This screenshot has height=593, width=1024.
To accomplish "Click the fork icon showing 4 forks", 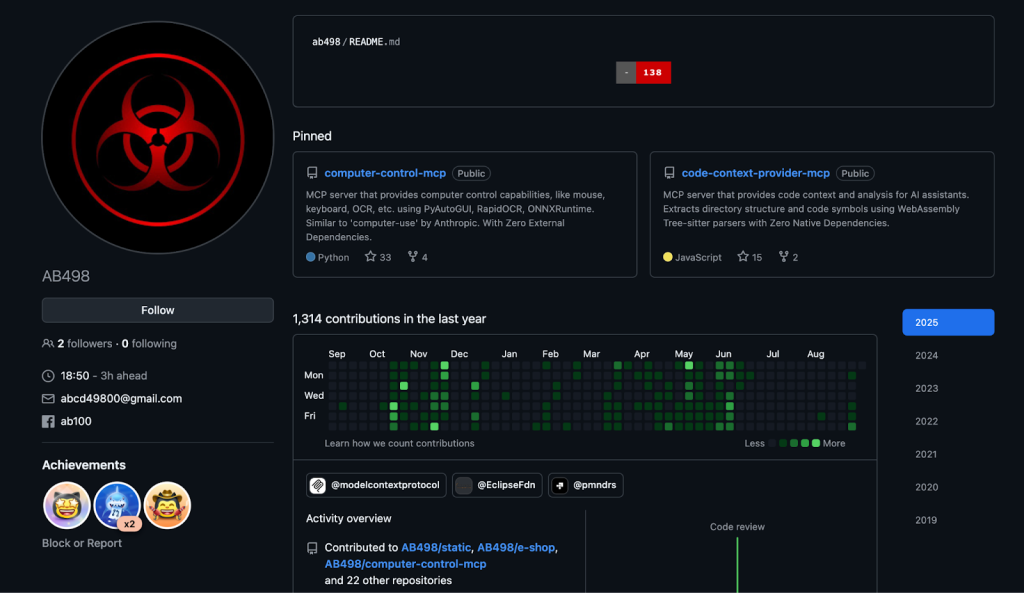I will 412,257.
